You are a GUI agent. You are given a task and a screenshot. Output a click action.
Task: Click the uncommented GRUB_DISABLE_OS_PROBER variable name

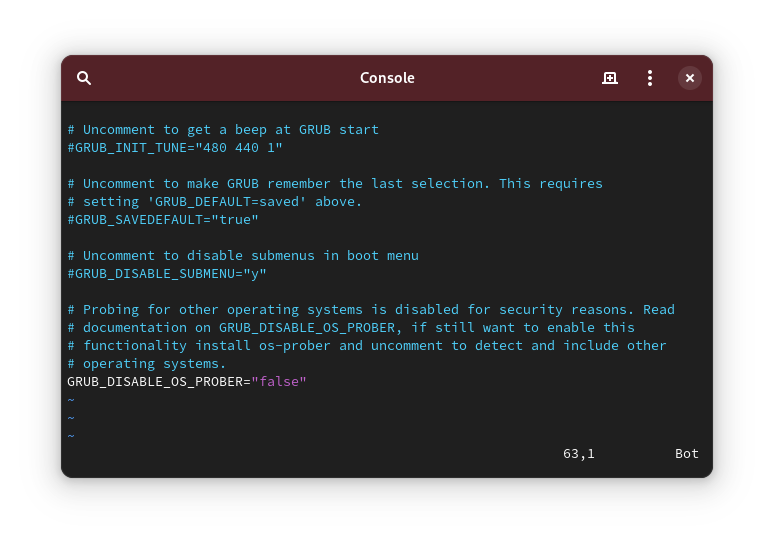point(155,382)
